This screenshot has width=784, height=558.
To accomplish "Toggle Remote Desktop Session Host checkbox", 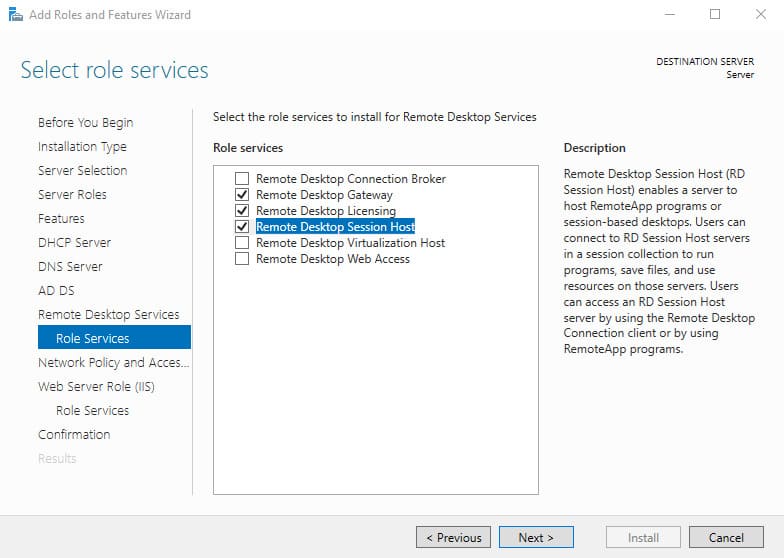I will 242,227.
